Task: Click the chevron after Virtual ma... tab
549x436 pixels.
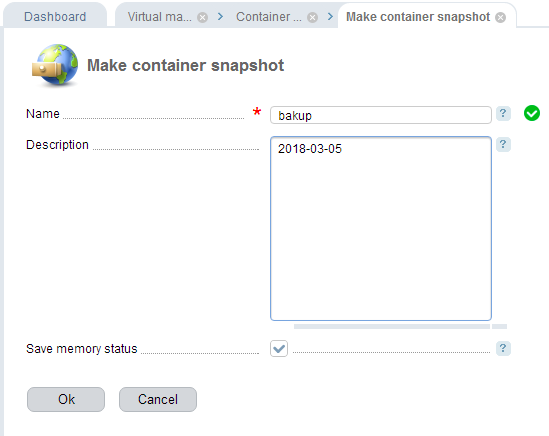Action: 220,16
